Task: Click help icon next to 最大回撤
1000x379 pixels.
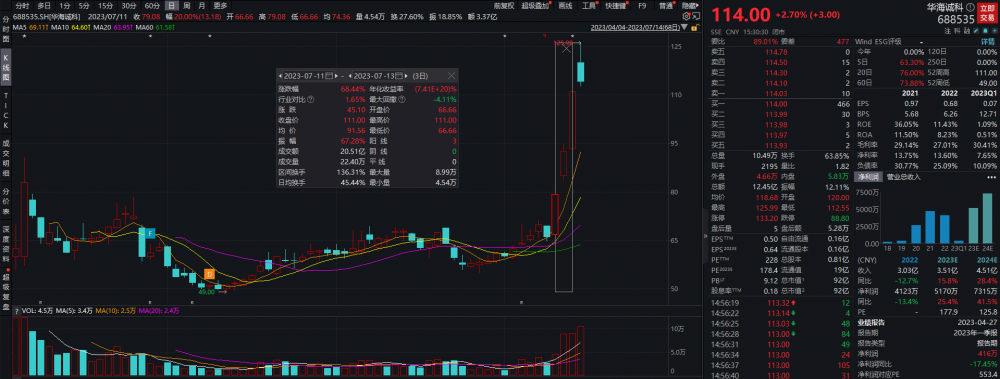Action: (402, 99)
